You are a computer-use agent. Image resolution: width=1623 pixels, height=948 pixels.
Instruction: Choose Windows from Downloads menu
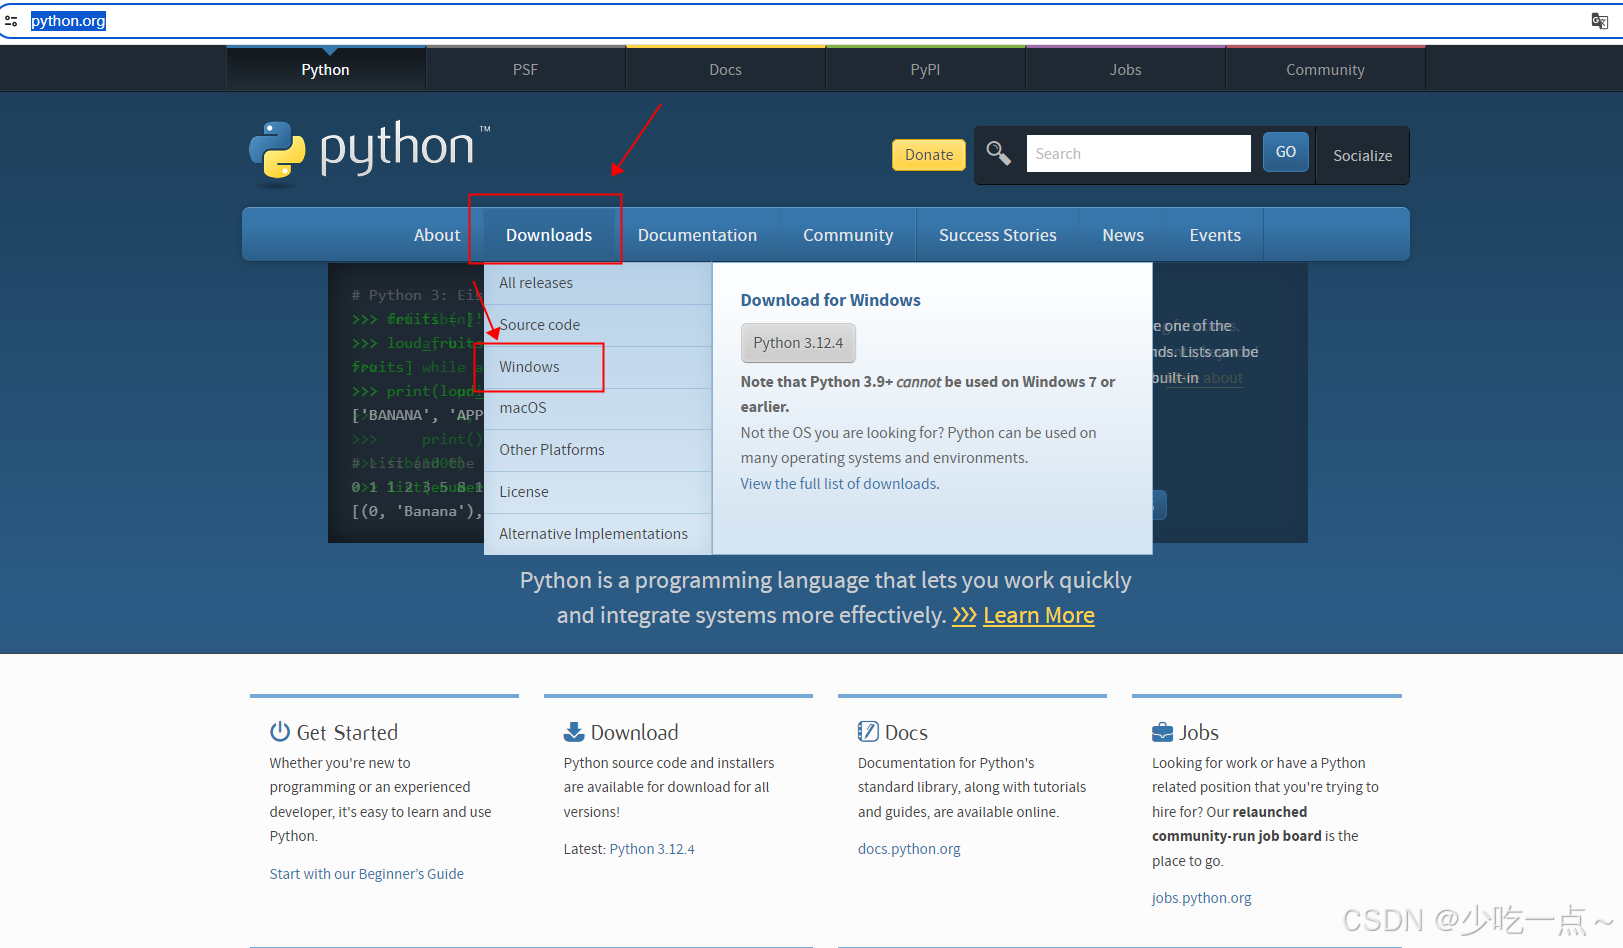[598, 367]
